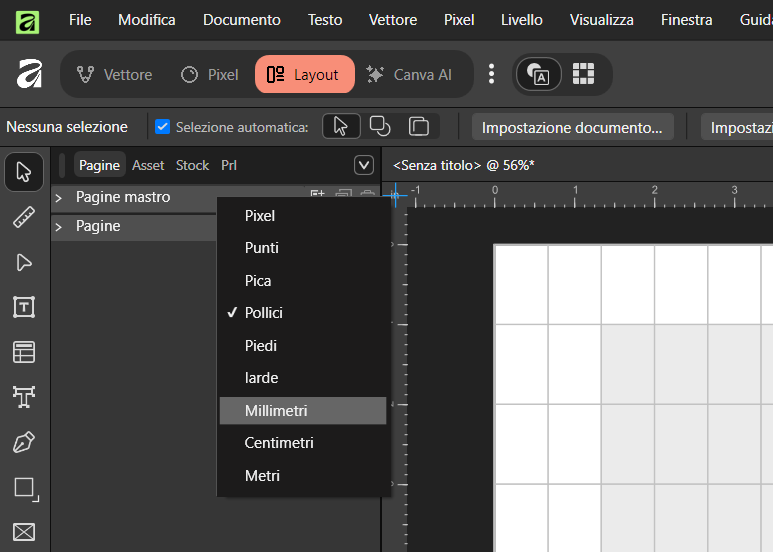Choose Metri units from the menu
Screen dimensions: 773x552
303,476
